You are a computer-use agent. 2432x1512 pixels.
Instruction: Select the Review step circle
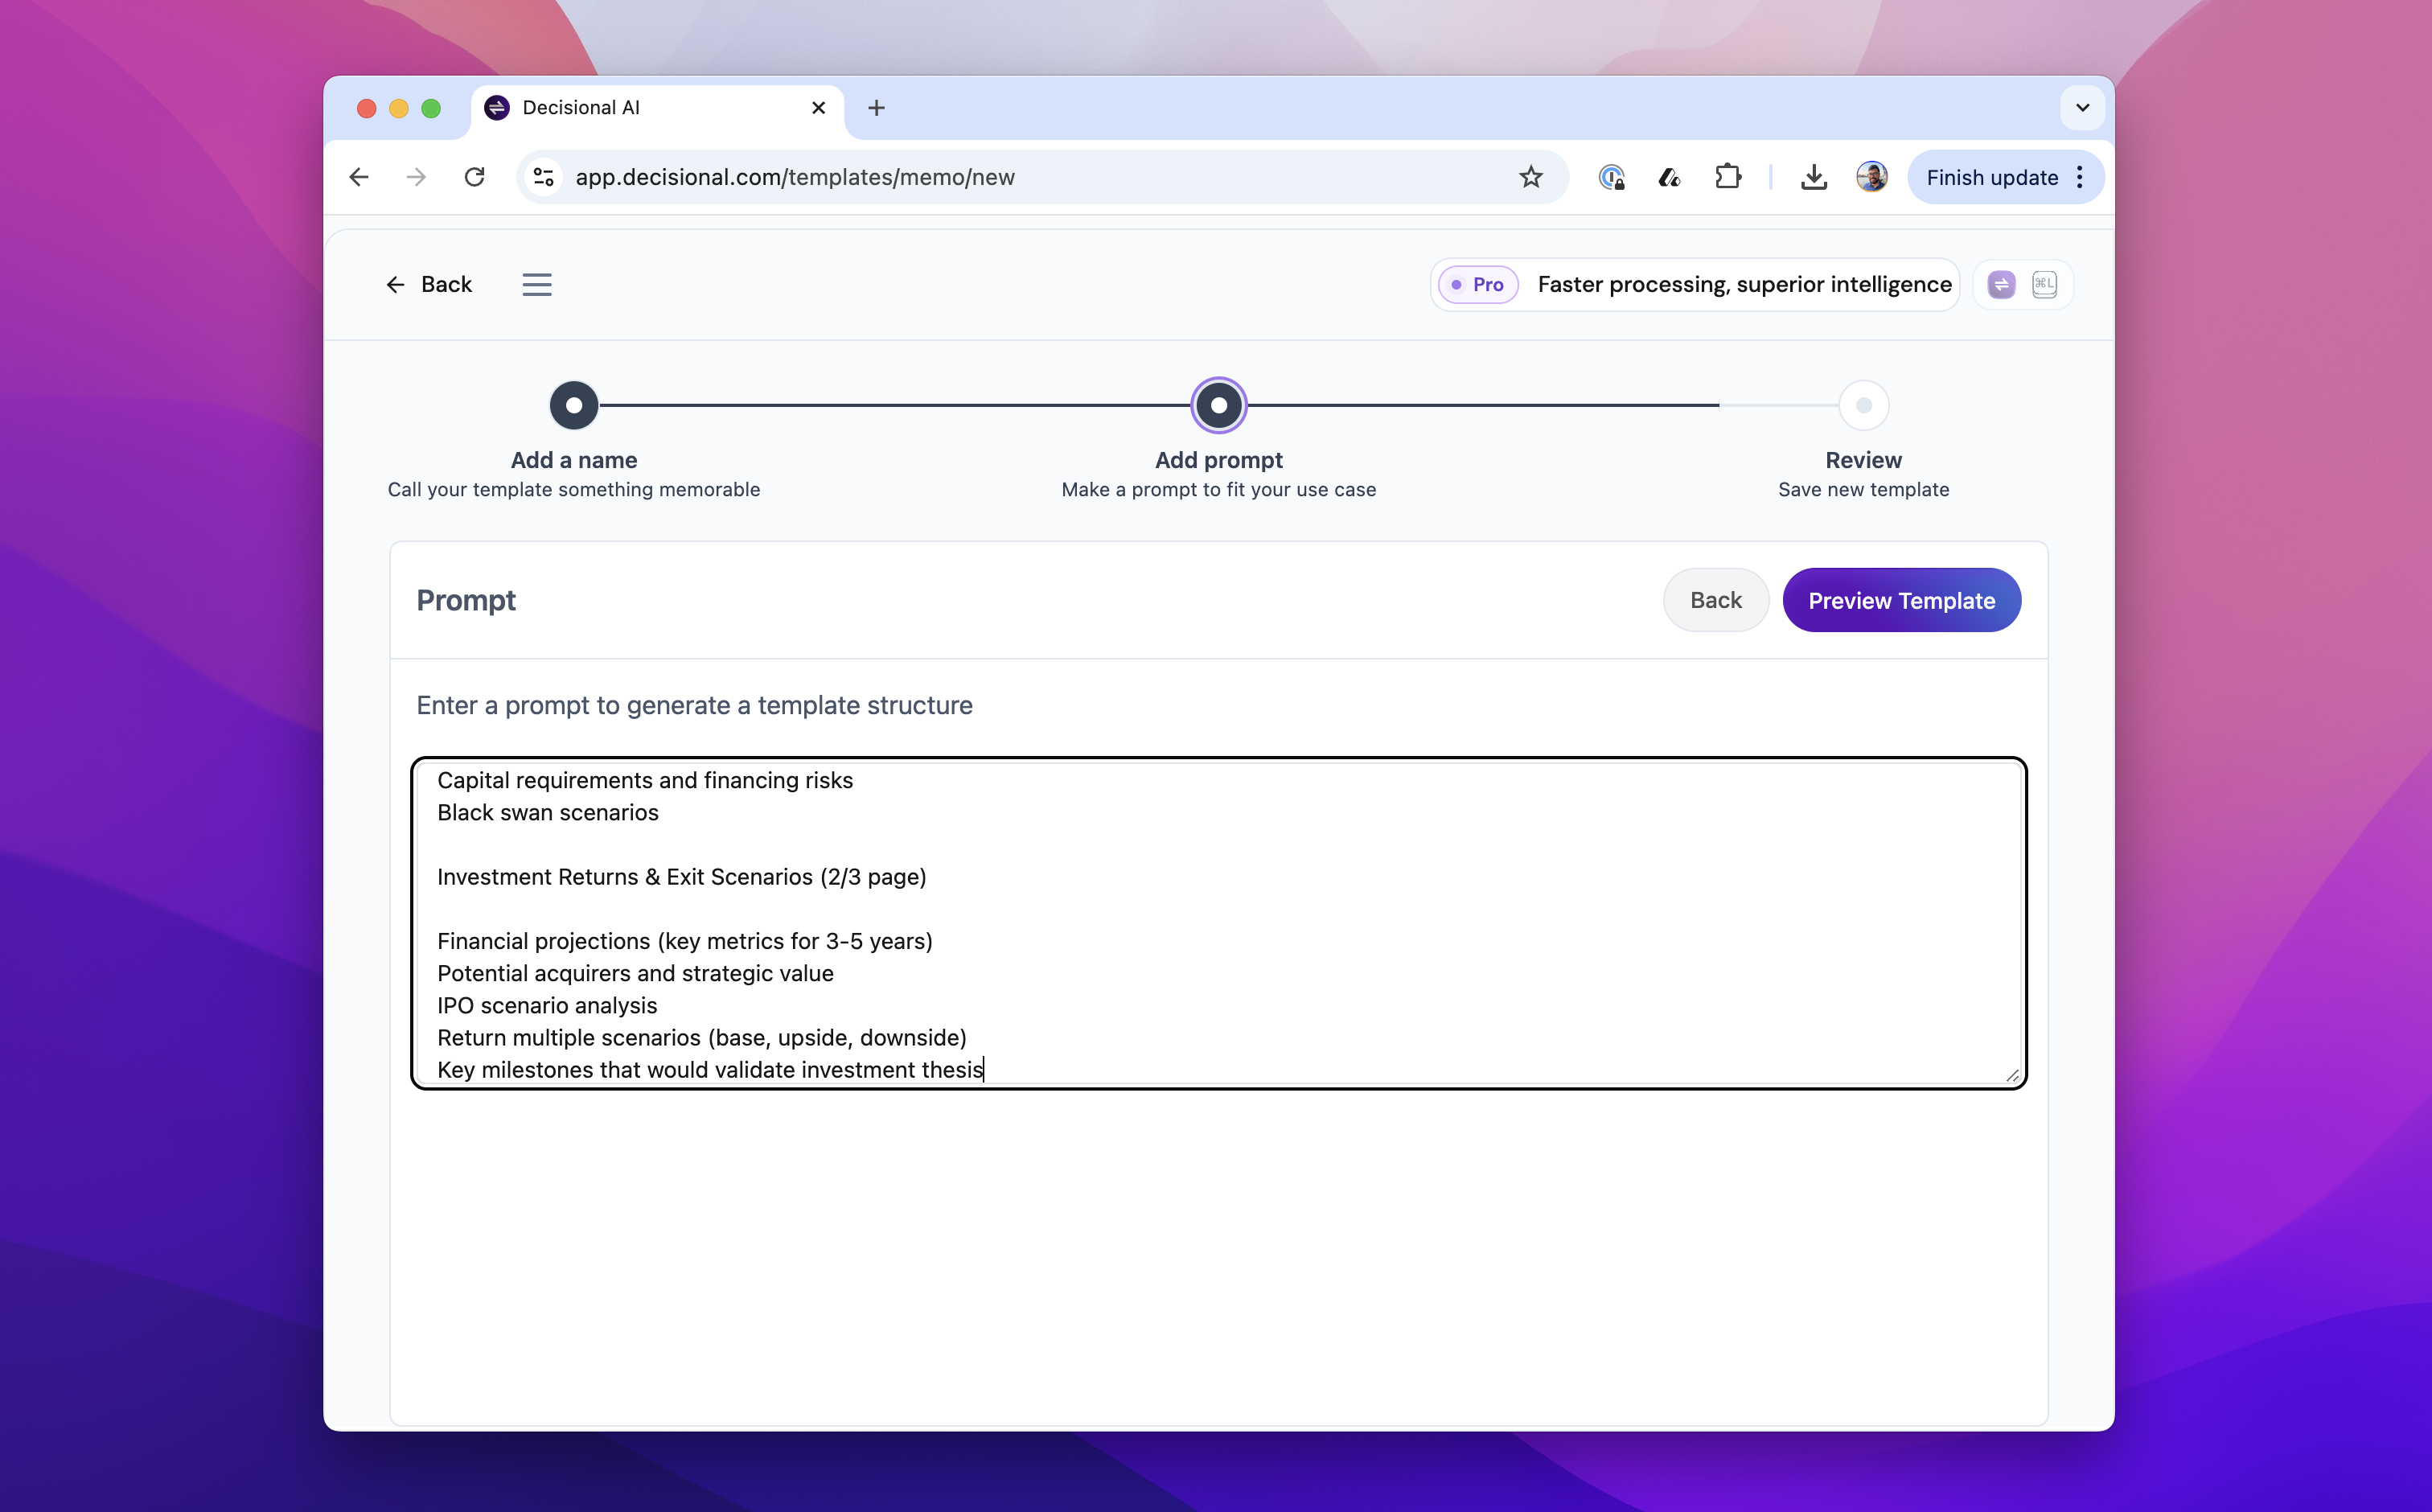coord(1863,405)
